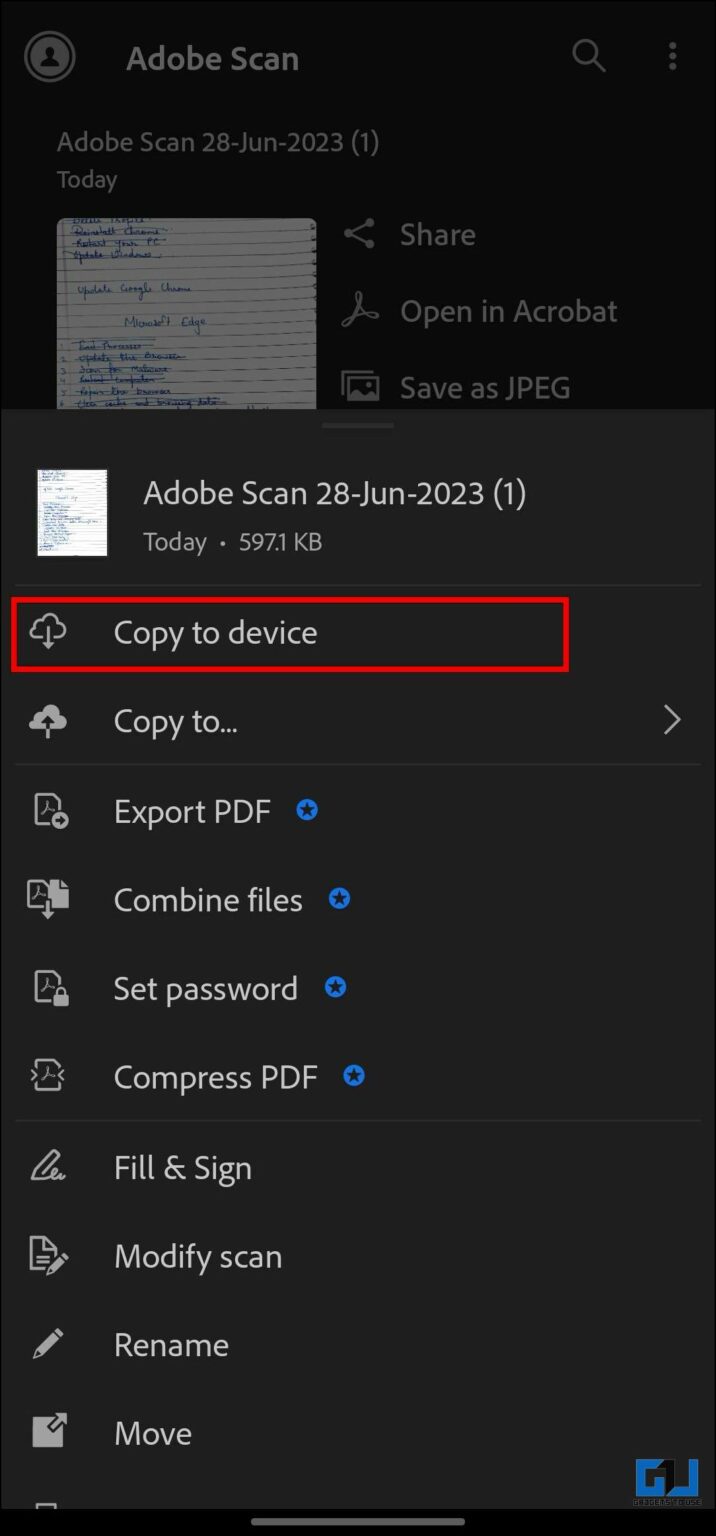Viewport: 716px width, 1536px height.
Task: Expand the Copy to... submenu chevron
Action: pyautogui.click(x=672, y=720)
